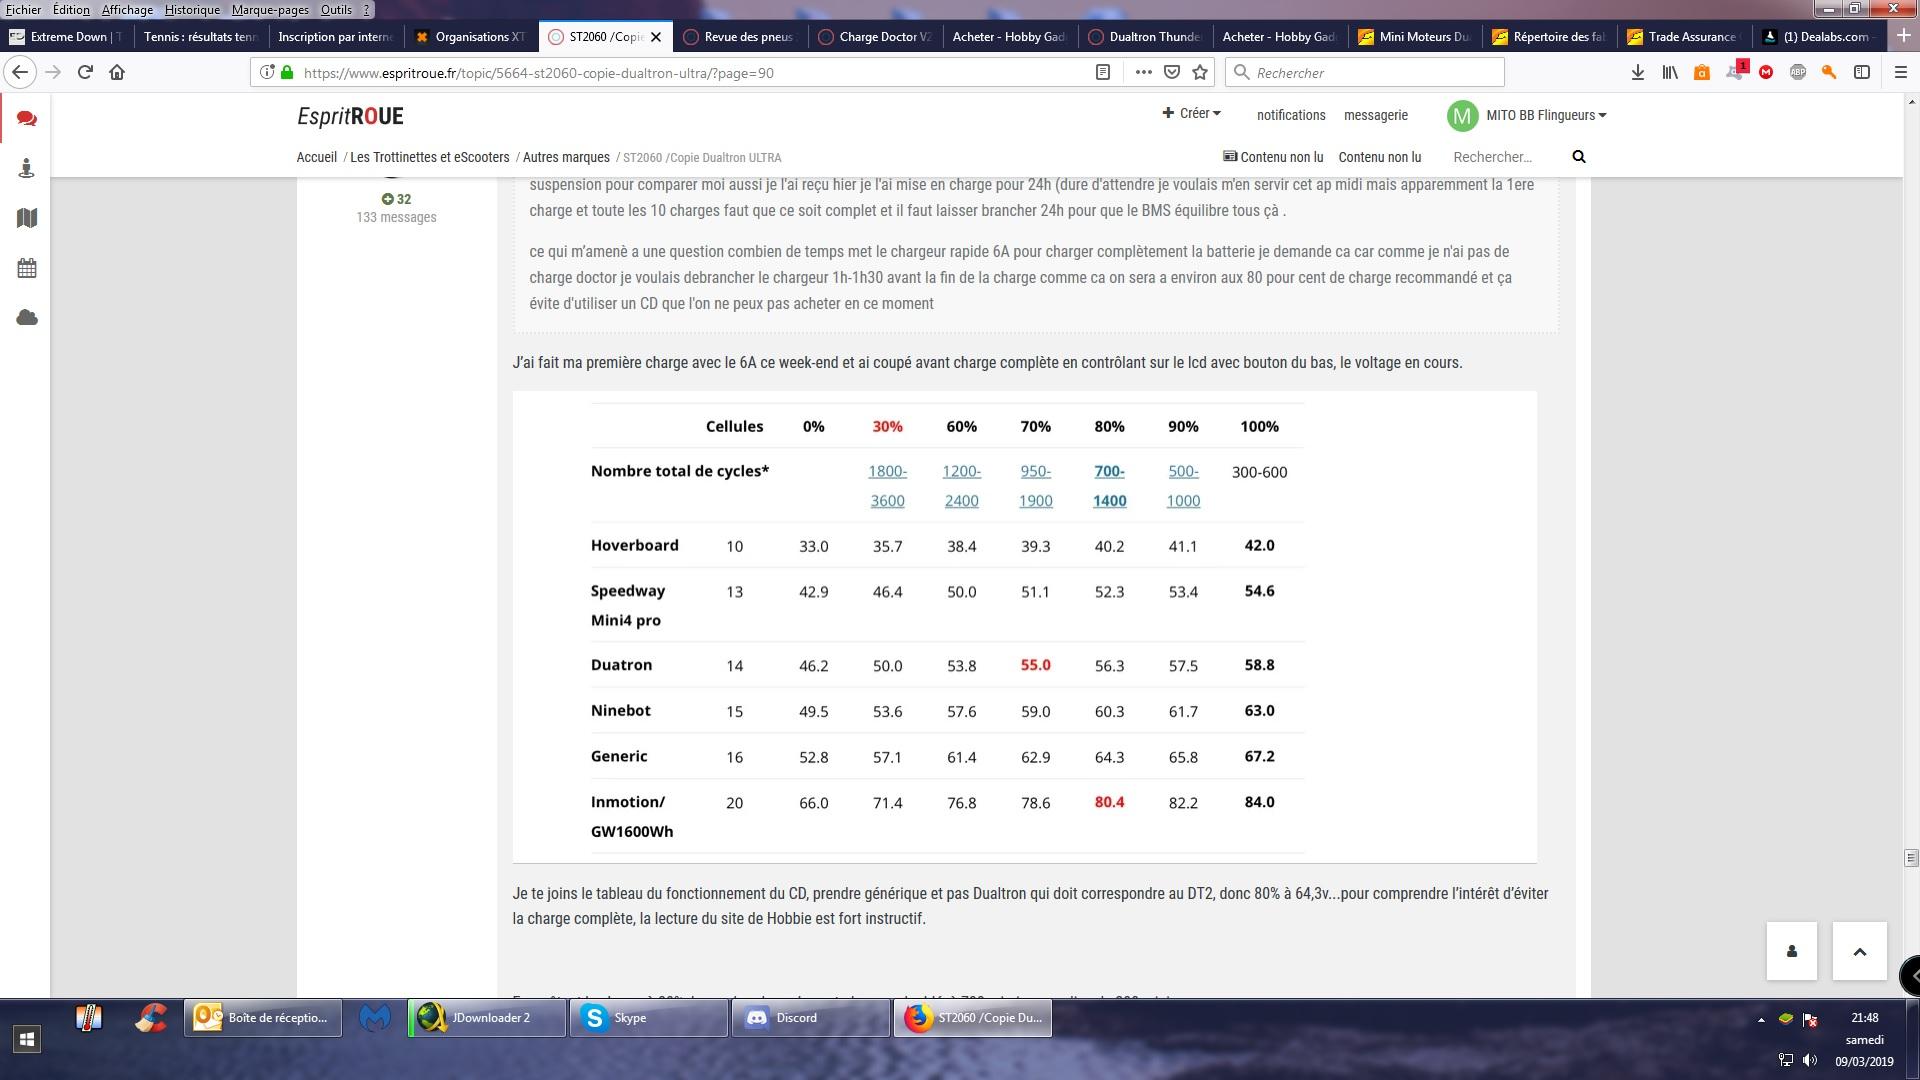Click the taskbar clock 21:48
This screenshot has width=1920, height=1080.
pos(1864,1018)
